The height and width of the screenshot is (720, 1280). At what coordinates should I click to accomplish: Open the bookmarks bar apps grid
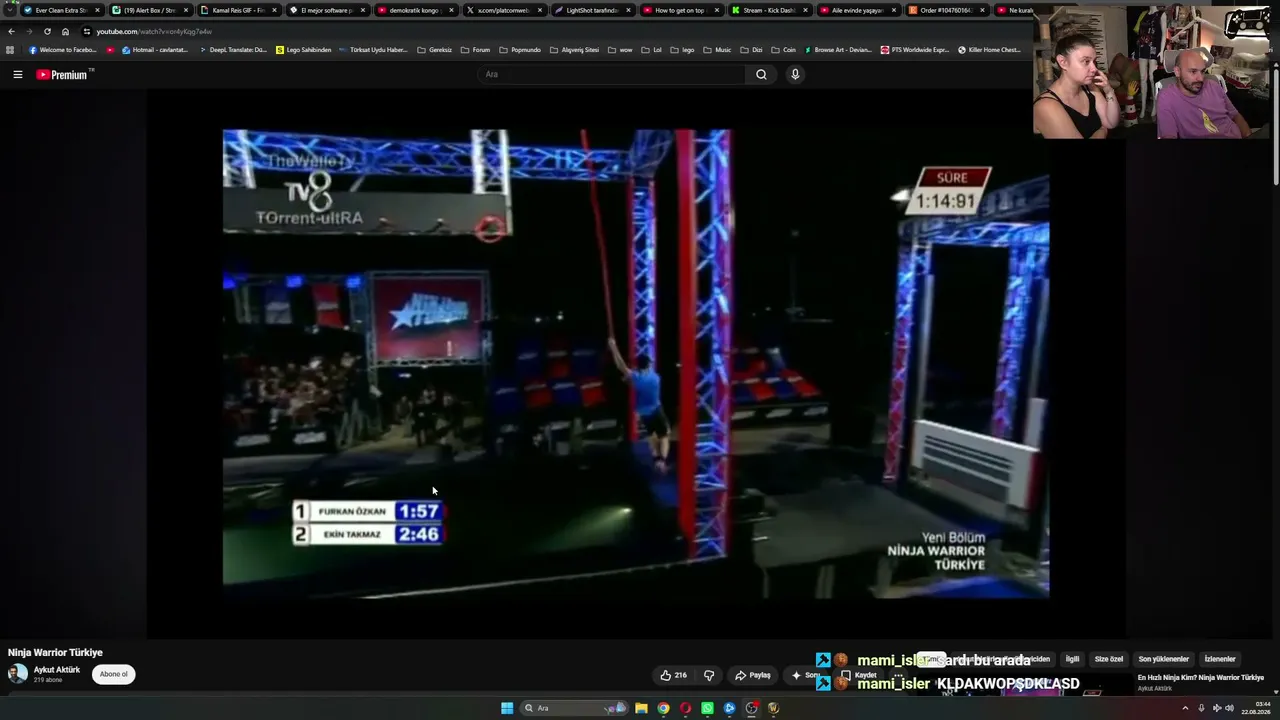pos(10,50)
